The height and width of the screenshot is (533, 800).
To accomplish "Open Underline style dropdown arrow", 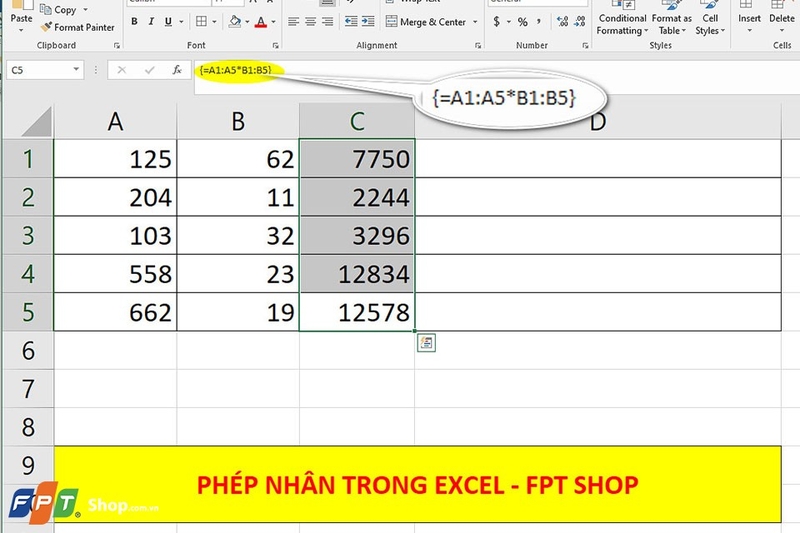I will coord(181,21).
